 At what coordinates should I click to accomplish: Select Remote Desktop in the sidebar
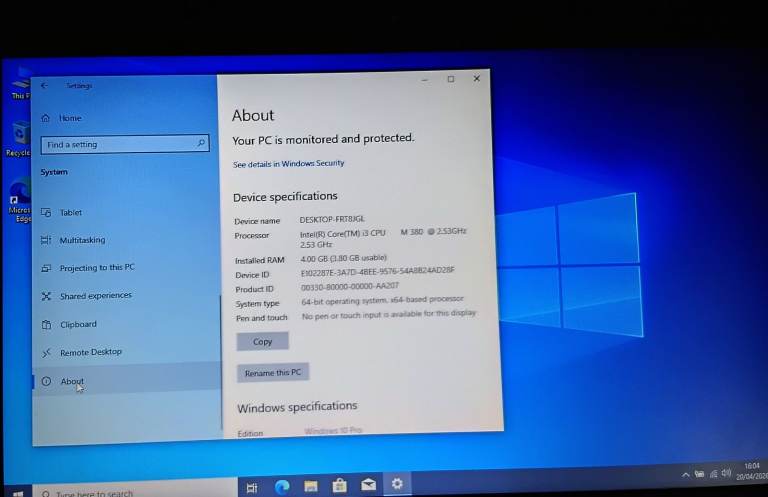tap(90, 352)
